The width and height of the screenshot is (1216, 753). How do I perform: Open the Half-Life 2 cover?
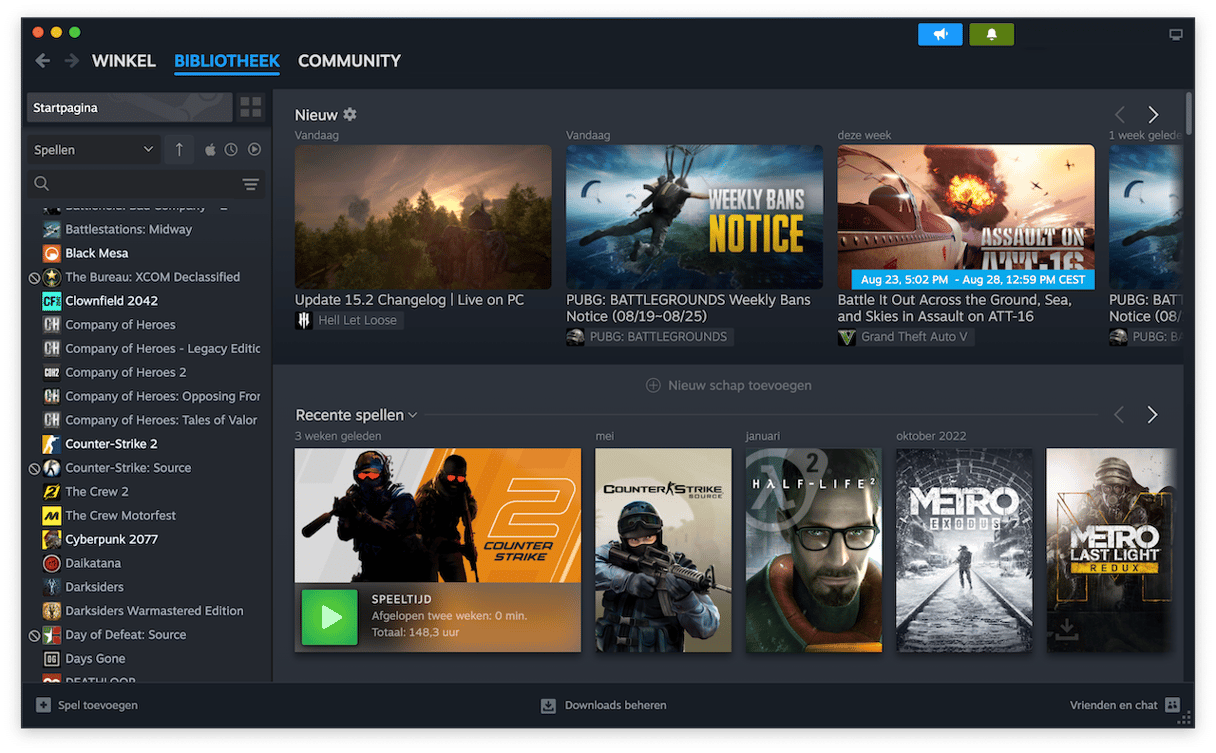click(x=814, y=550)
